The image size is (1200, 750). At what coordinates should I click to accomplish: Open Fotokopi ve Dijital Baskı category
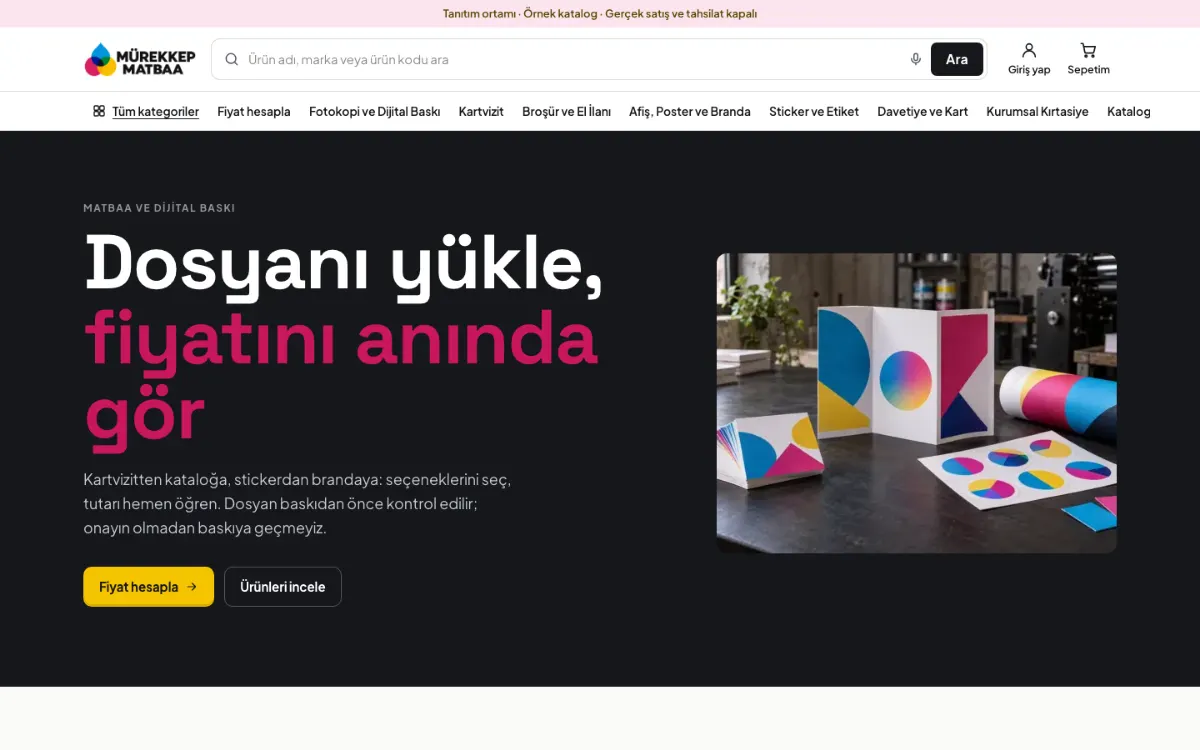(375, 111)
